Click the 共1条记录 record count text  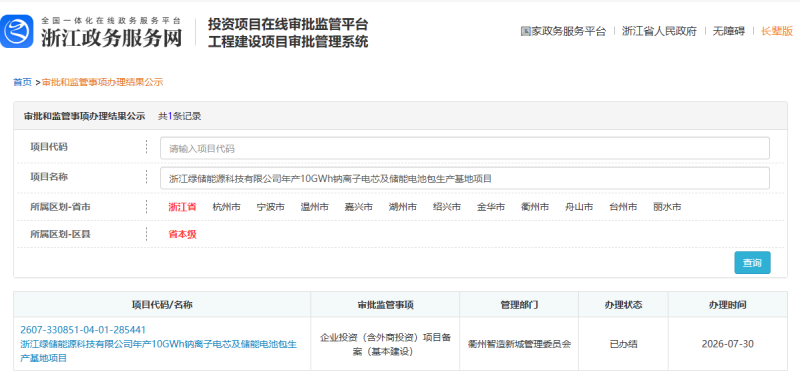click(179, 116)
